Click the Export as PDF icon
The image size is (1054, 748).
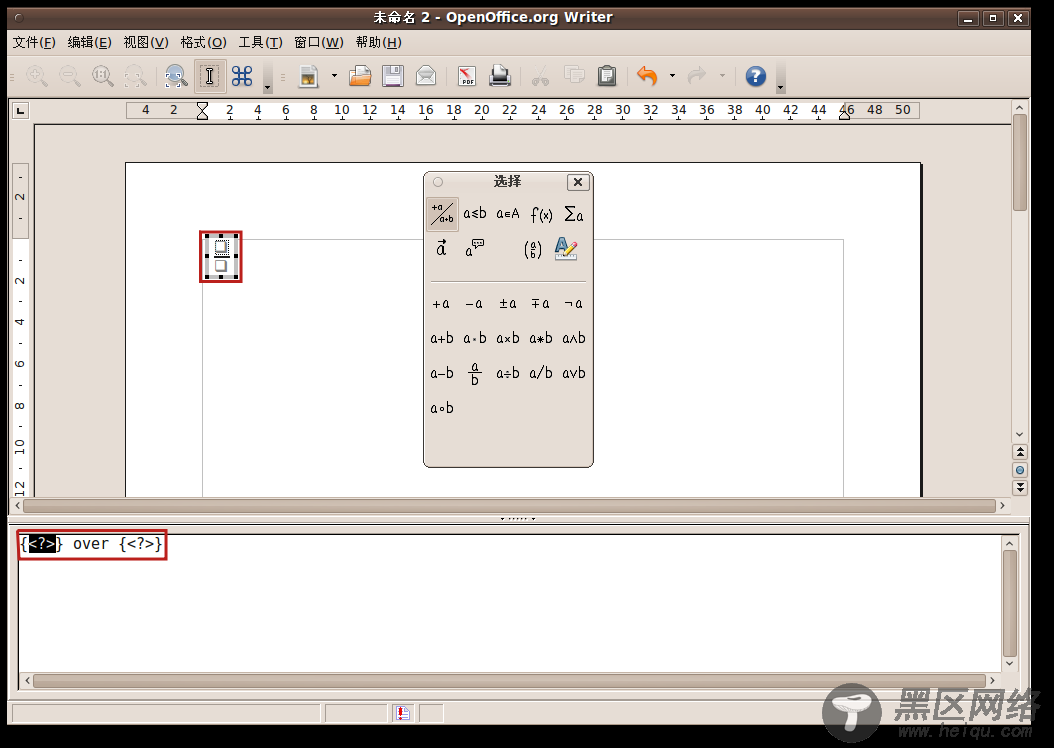coord(467,76)
